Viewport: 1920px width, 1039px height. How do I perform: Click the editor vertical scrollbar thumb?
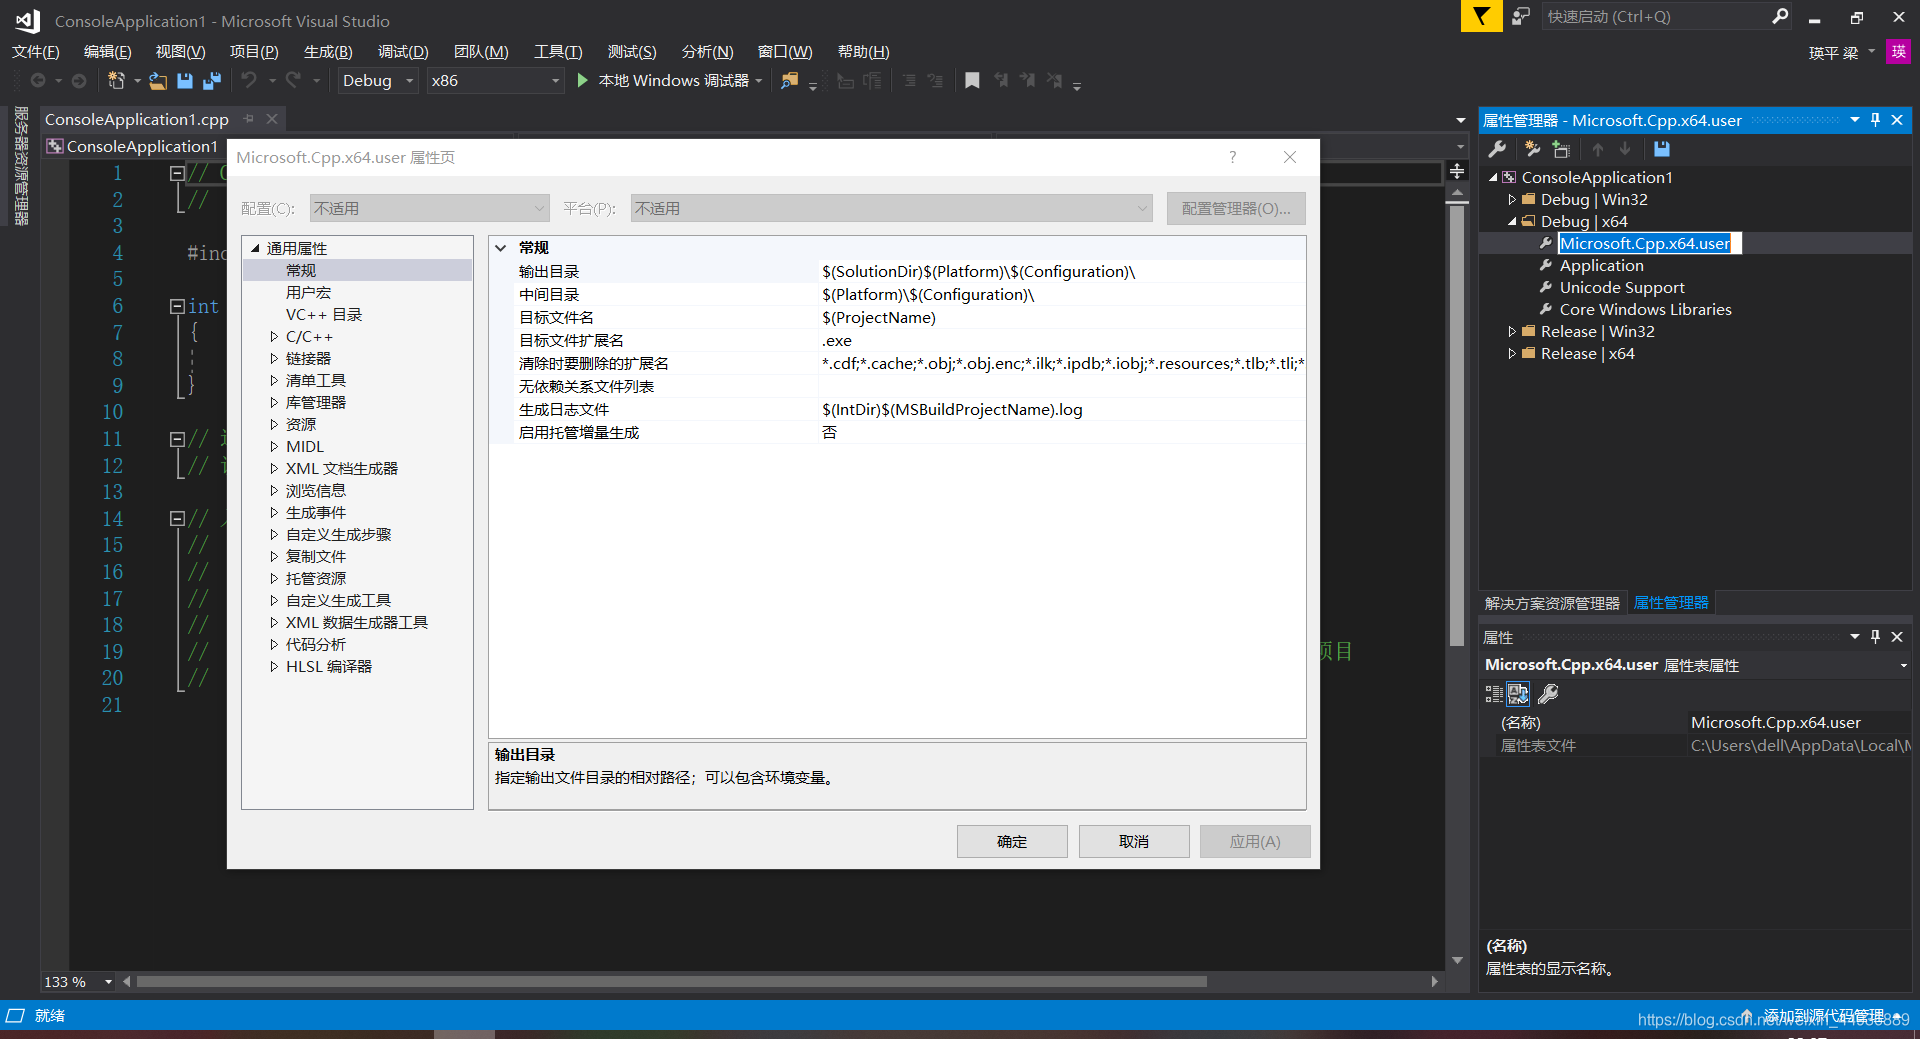[x=1457, y=424]
